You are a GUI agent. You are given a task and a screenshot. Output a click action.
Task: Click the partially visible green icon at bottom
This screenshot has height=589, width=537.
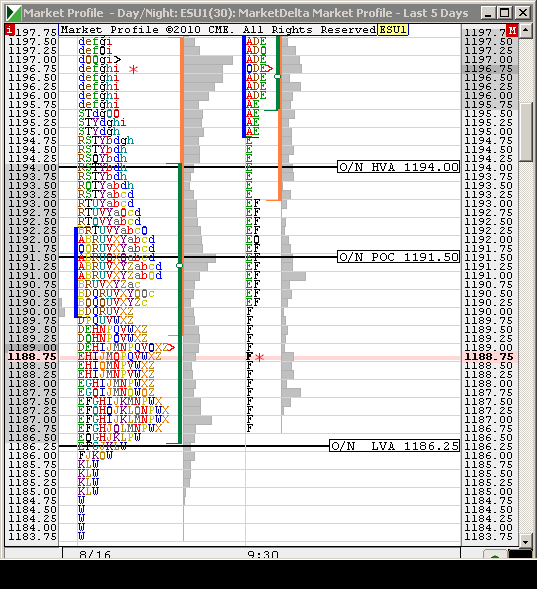(495, 555)
